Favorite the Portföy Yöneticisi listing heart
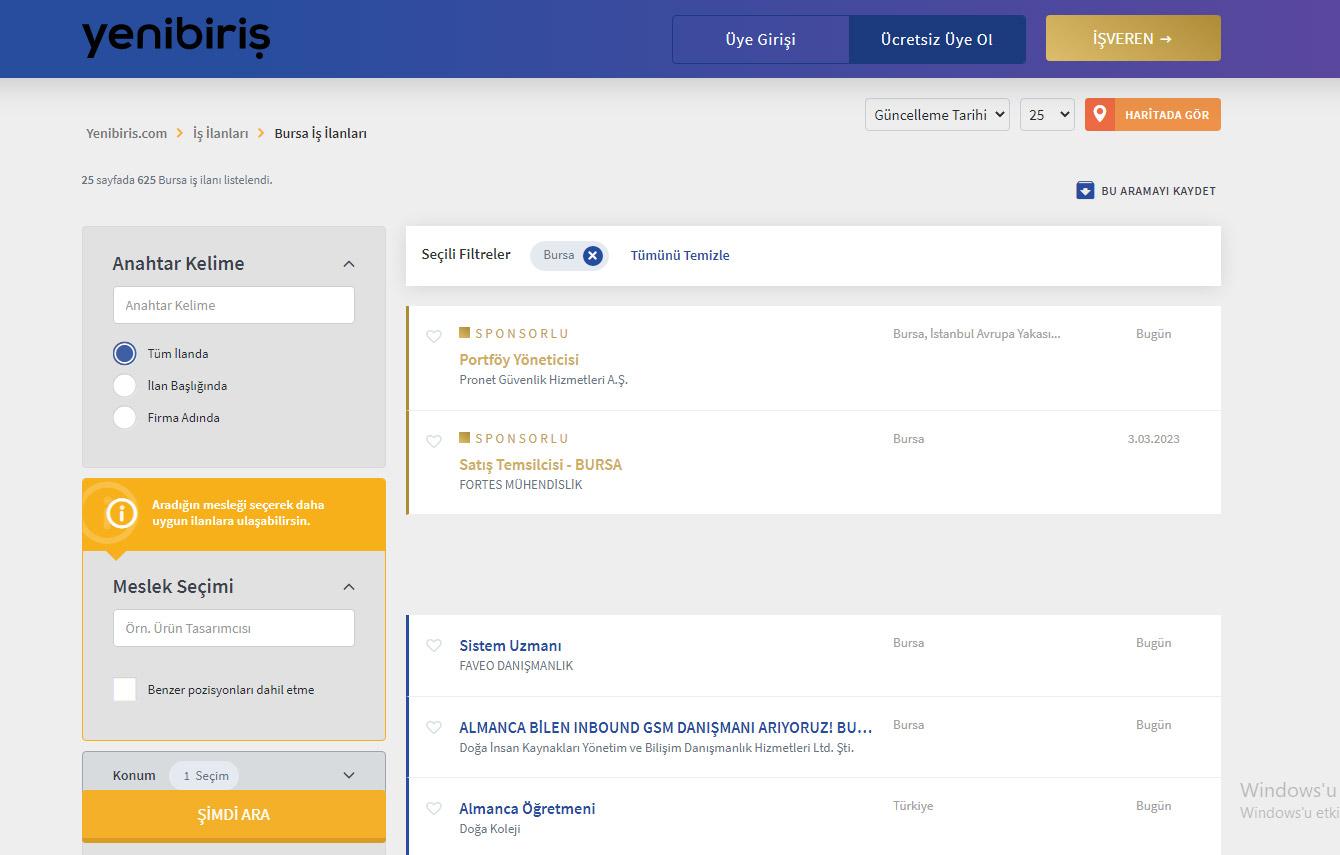 click(x=434, y=337)
